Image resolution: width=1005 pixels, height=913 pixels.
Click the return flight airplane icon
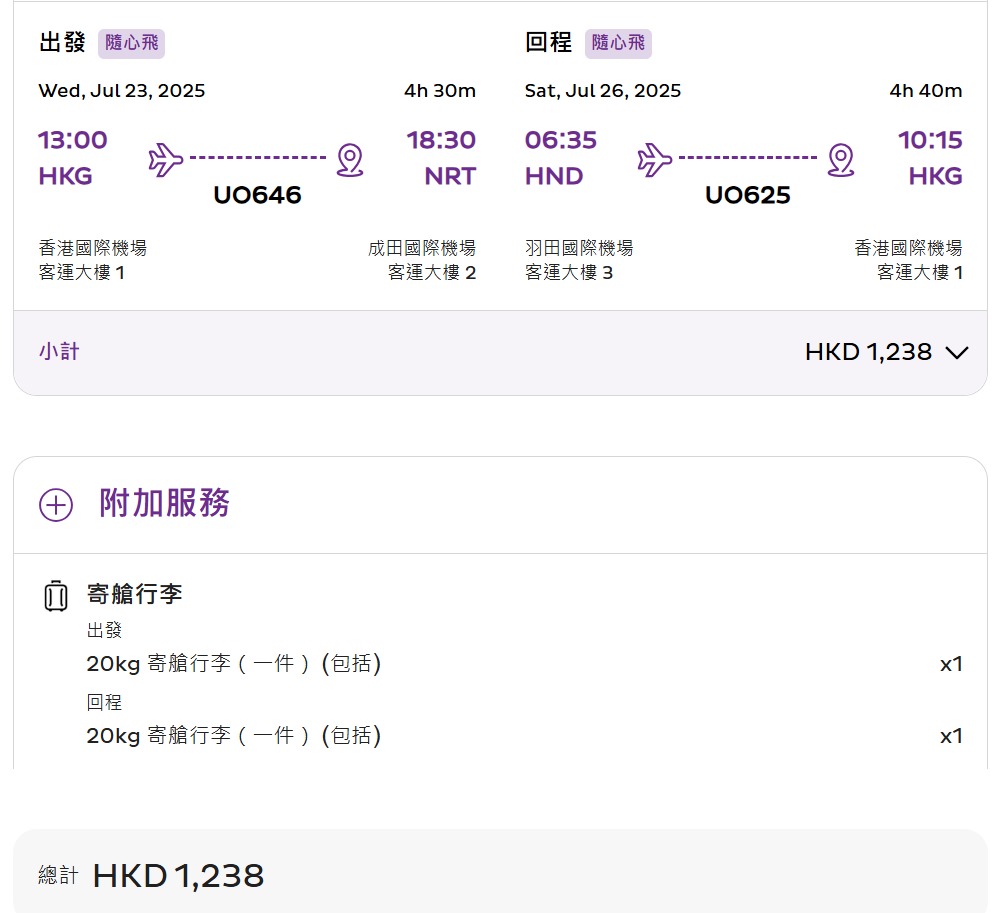click(x=655, y=158)
